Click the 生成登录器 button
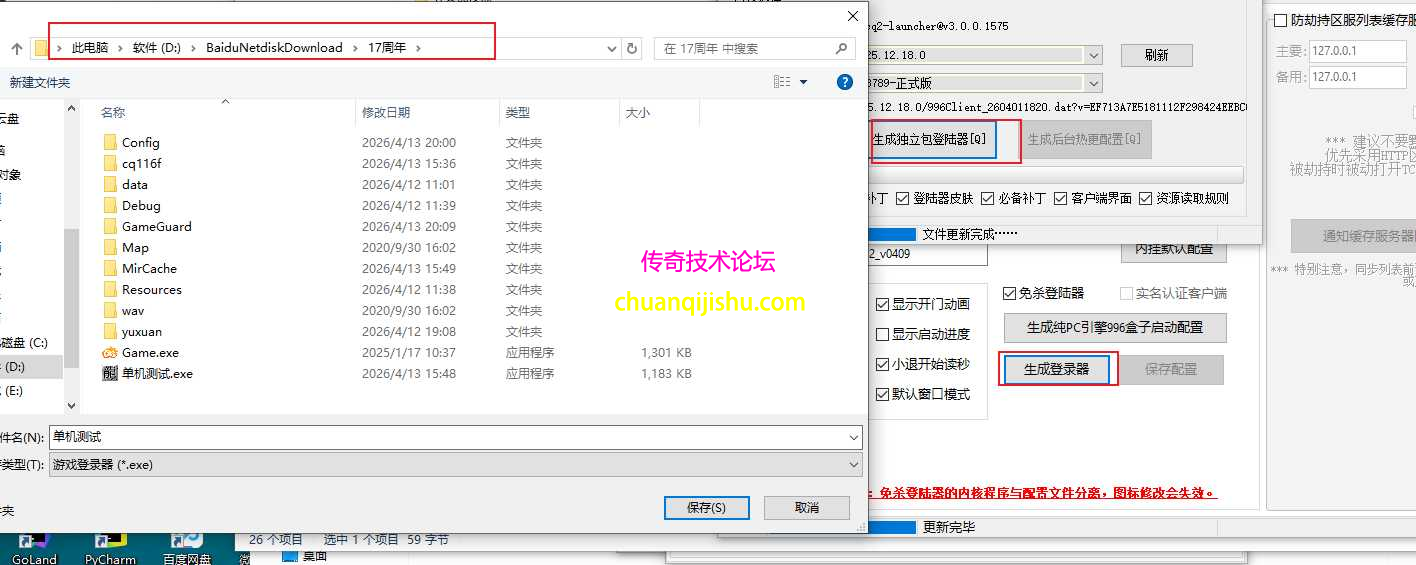This screenshot has width=1416, height=565. tap(1056, 369)
